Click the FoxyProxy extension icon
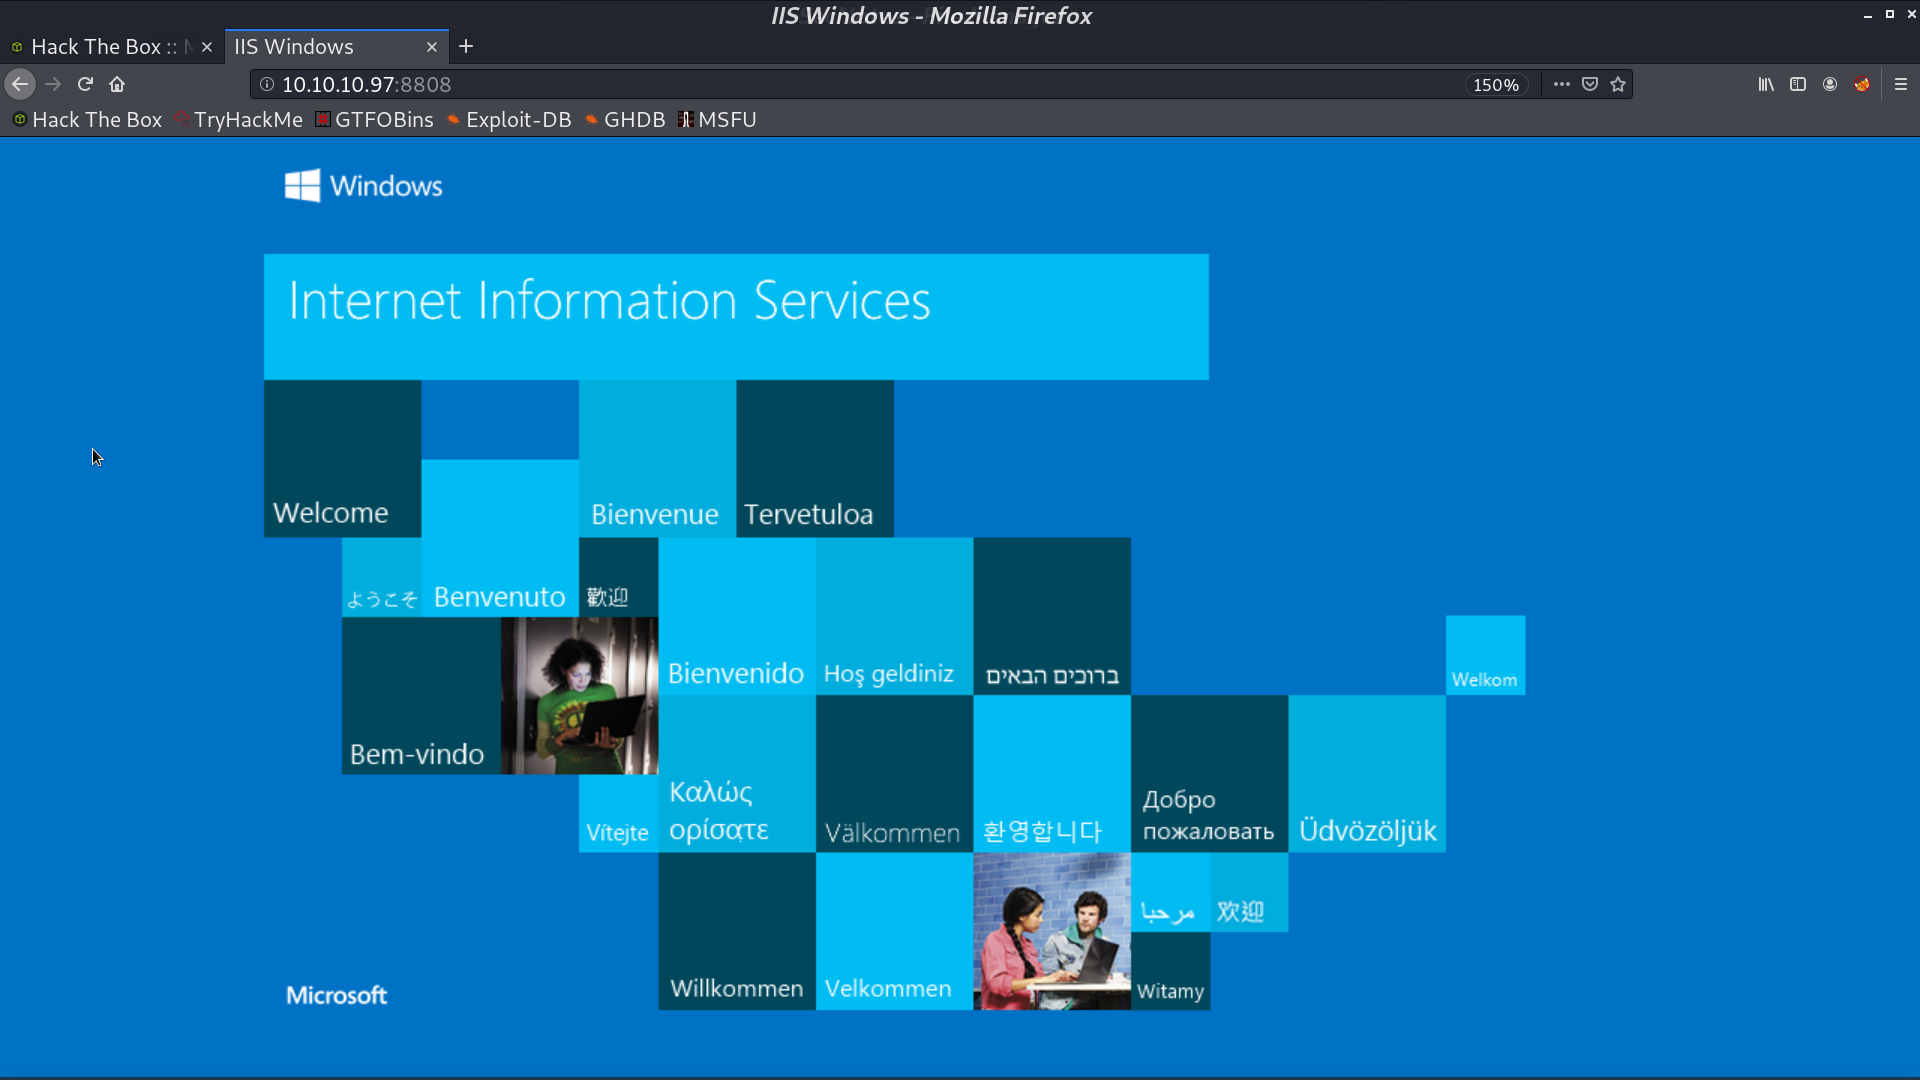The height and width of the screenshot is (1080, 1920). (x=1862, y=84)
